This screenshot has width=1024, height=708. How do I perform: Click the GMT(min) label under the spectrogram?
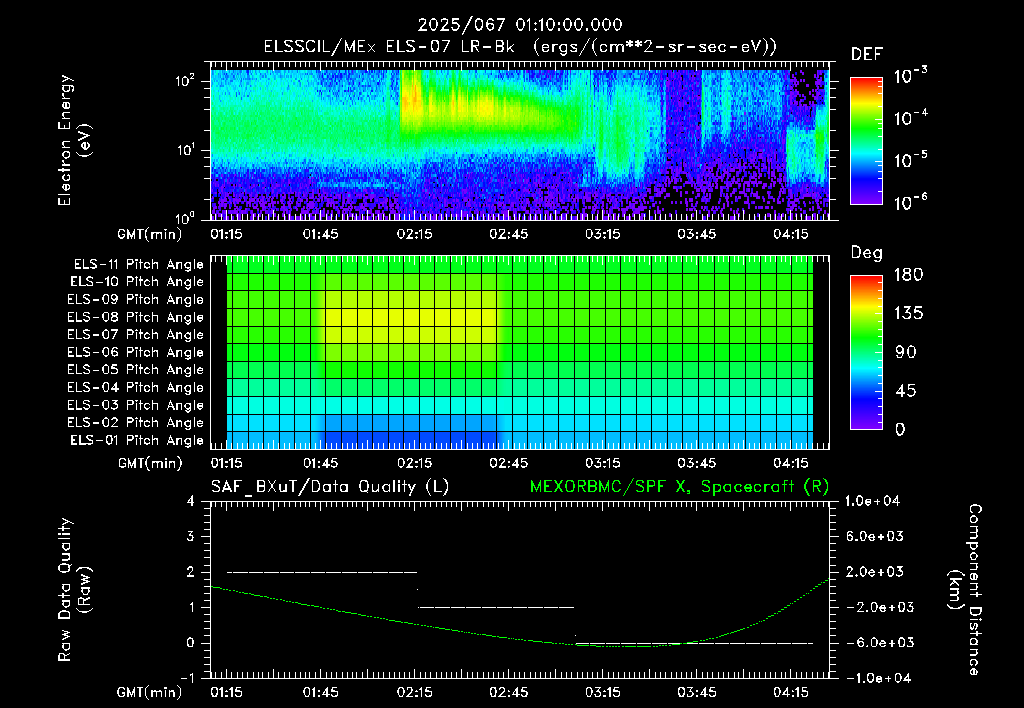coord(149,234)
